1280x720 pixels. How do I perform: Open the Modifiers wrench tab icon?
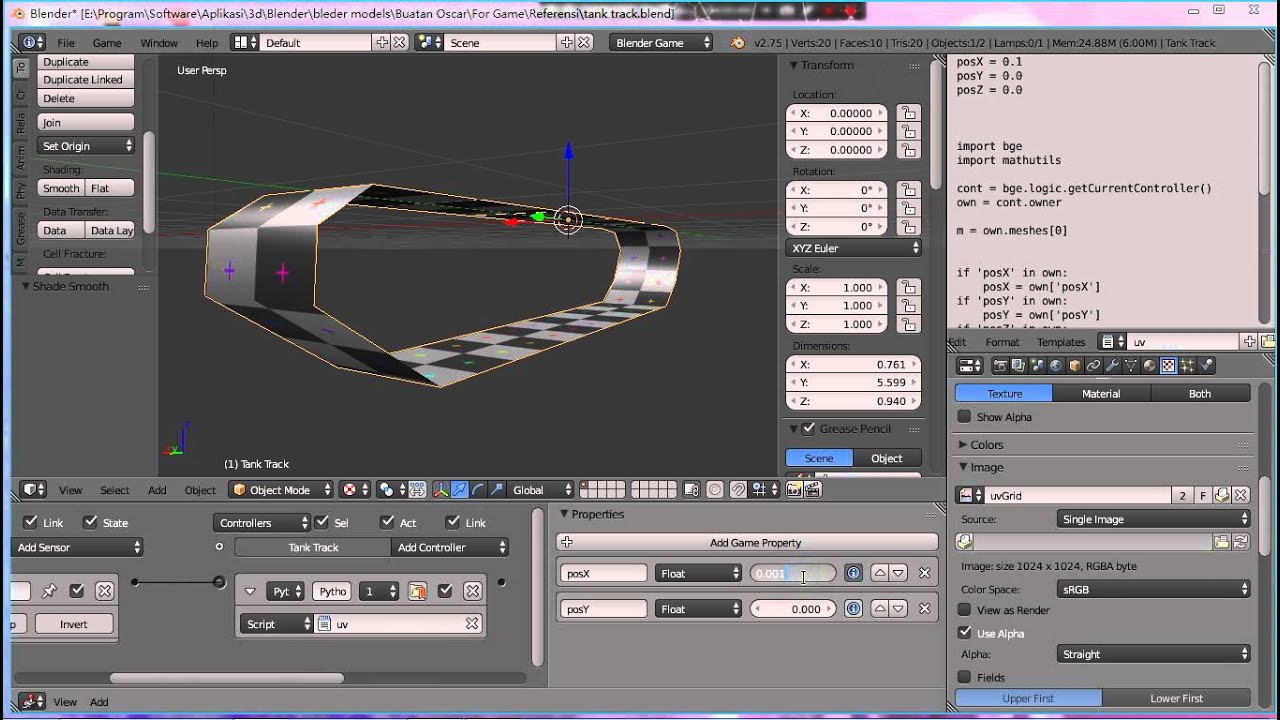click(x=1112, y=366)
